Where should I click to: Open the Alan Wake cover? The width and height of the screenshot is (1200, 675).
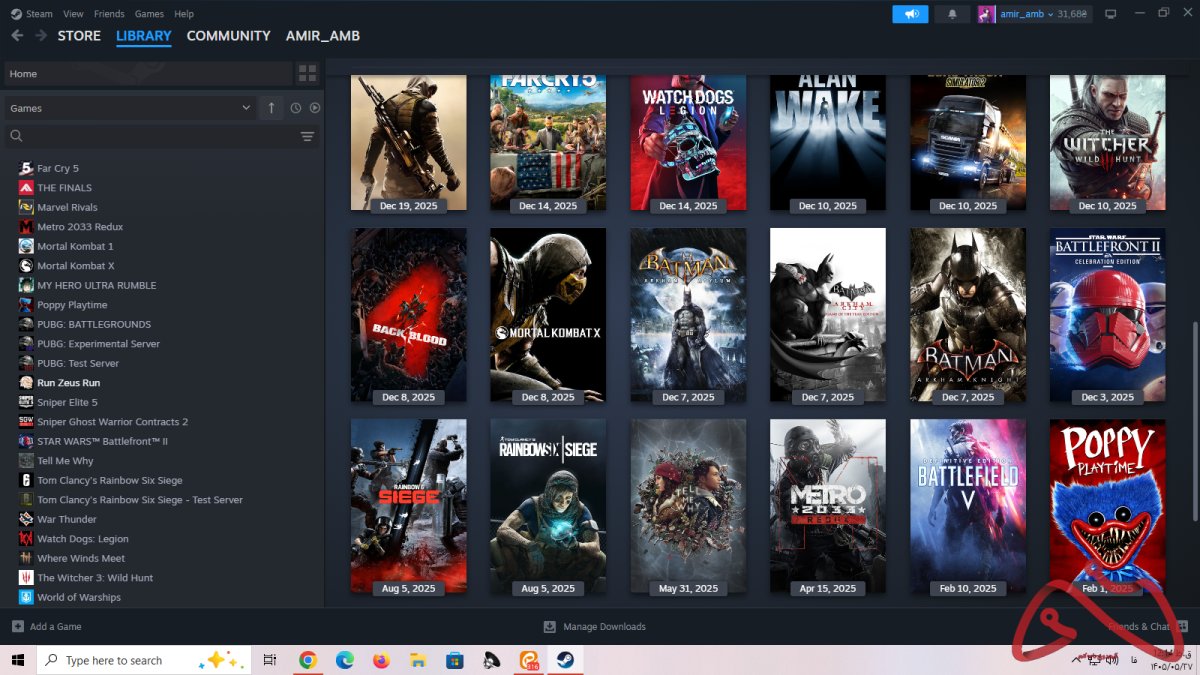(x=828, y=142)
